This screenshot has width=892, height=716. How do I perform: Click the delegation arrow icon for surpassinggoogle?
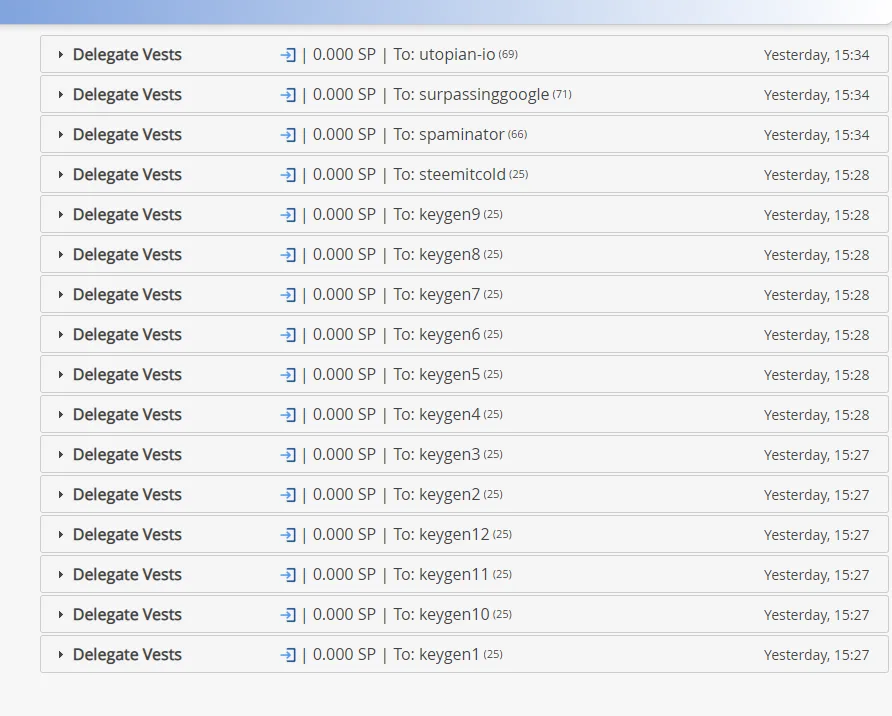pos(288,95)
